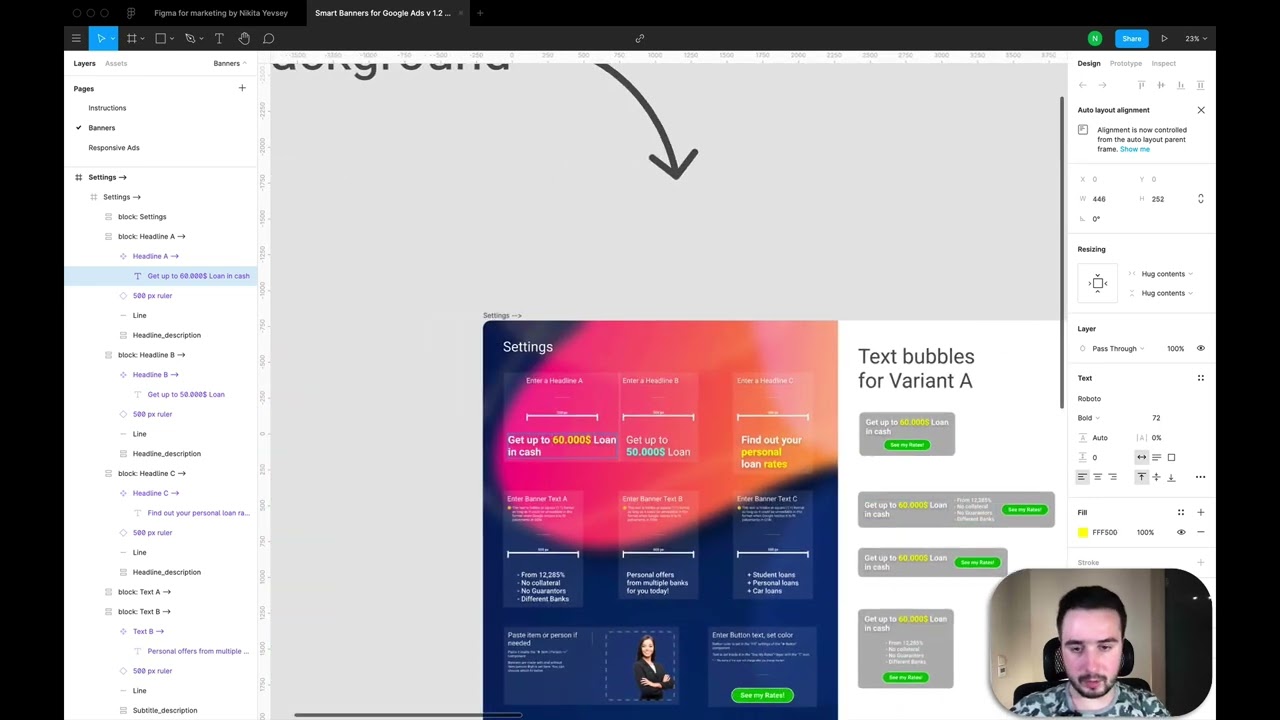Image resolution: width=1280 pixels, height=720 pixels.
Task: Switch to the Prototype tab
Action: click(x=1125, y=63)
